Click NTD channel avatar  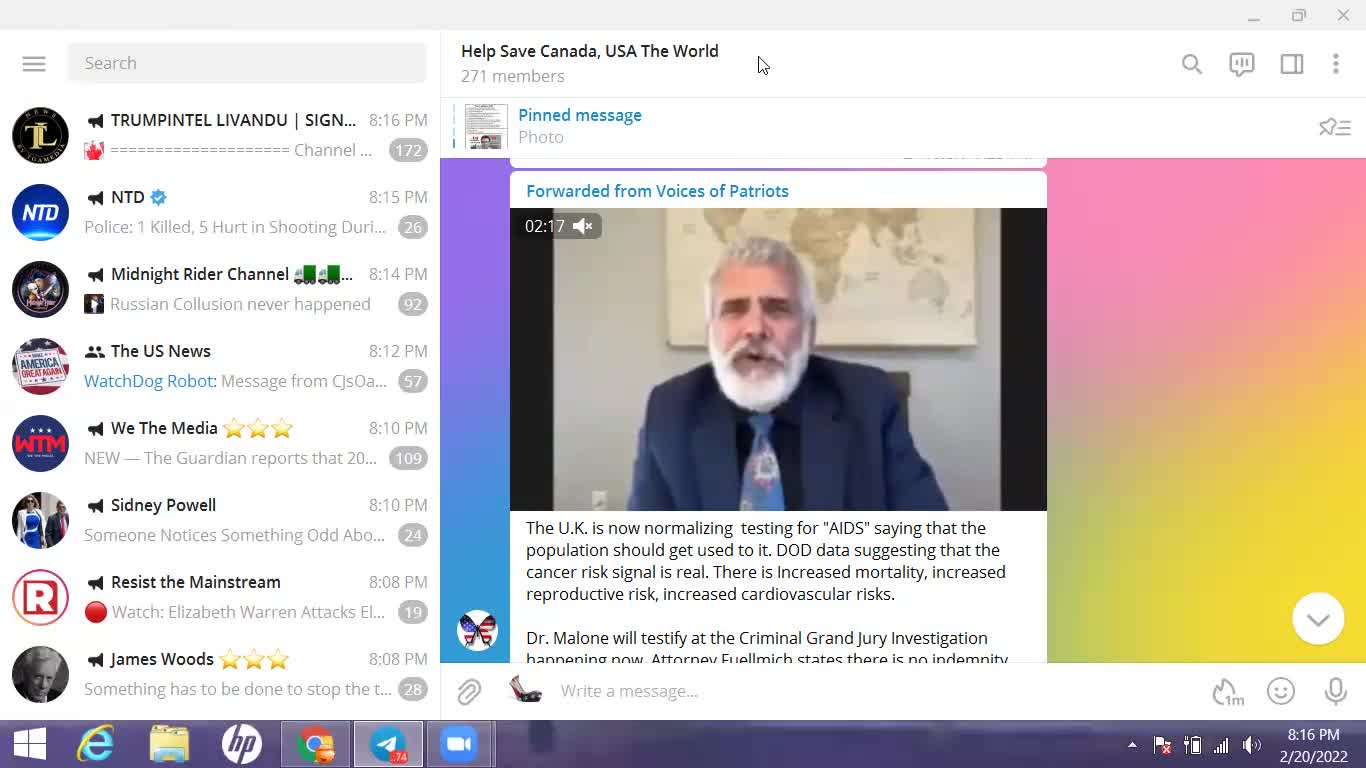point(40,212)
